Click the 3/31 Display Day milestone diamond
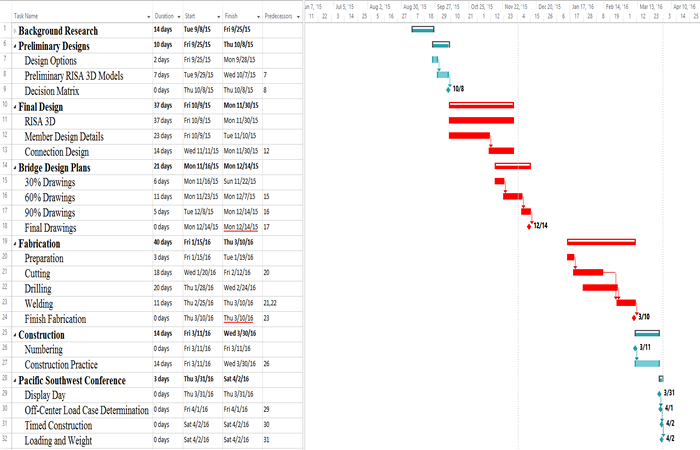Image resolution: width=700 pixels, height=450 pixels. point(661,393)
